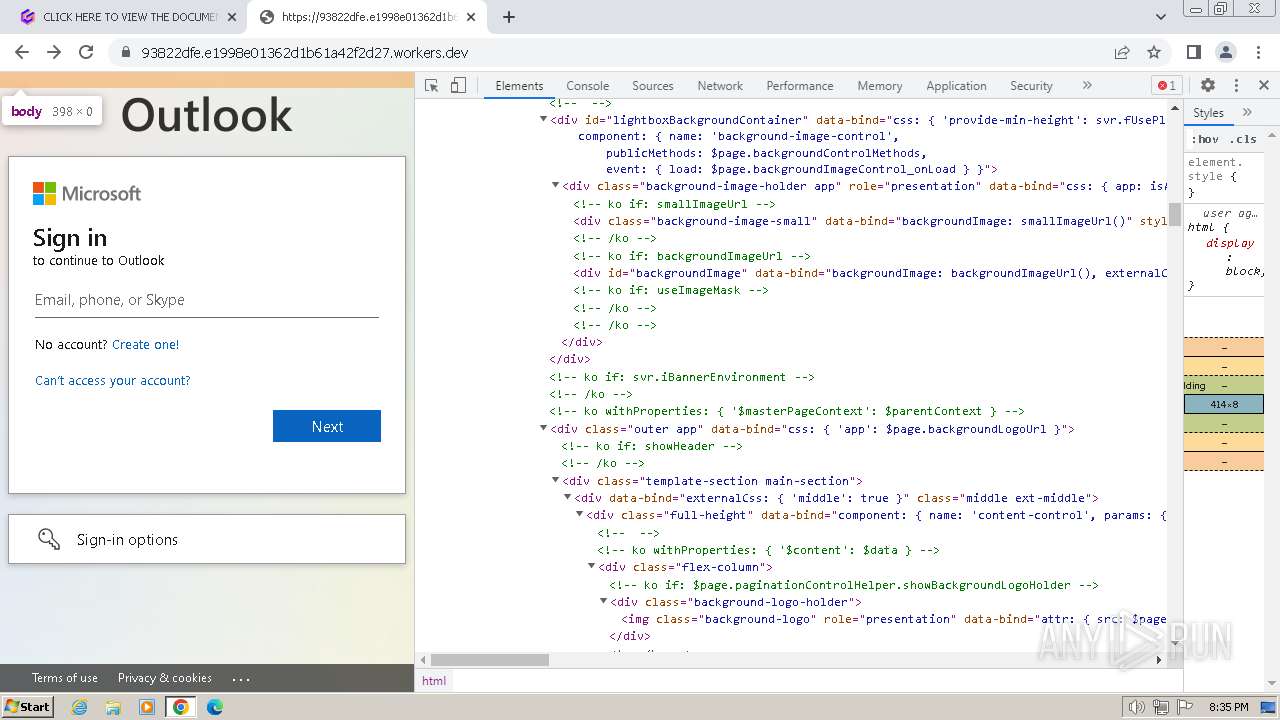Close the workers.dev tab
Viewport: 1280px width, 720px height.
471,17
